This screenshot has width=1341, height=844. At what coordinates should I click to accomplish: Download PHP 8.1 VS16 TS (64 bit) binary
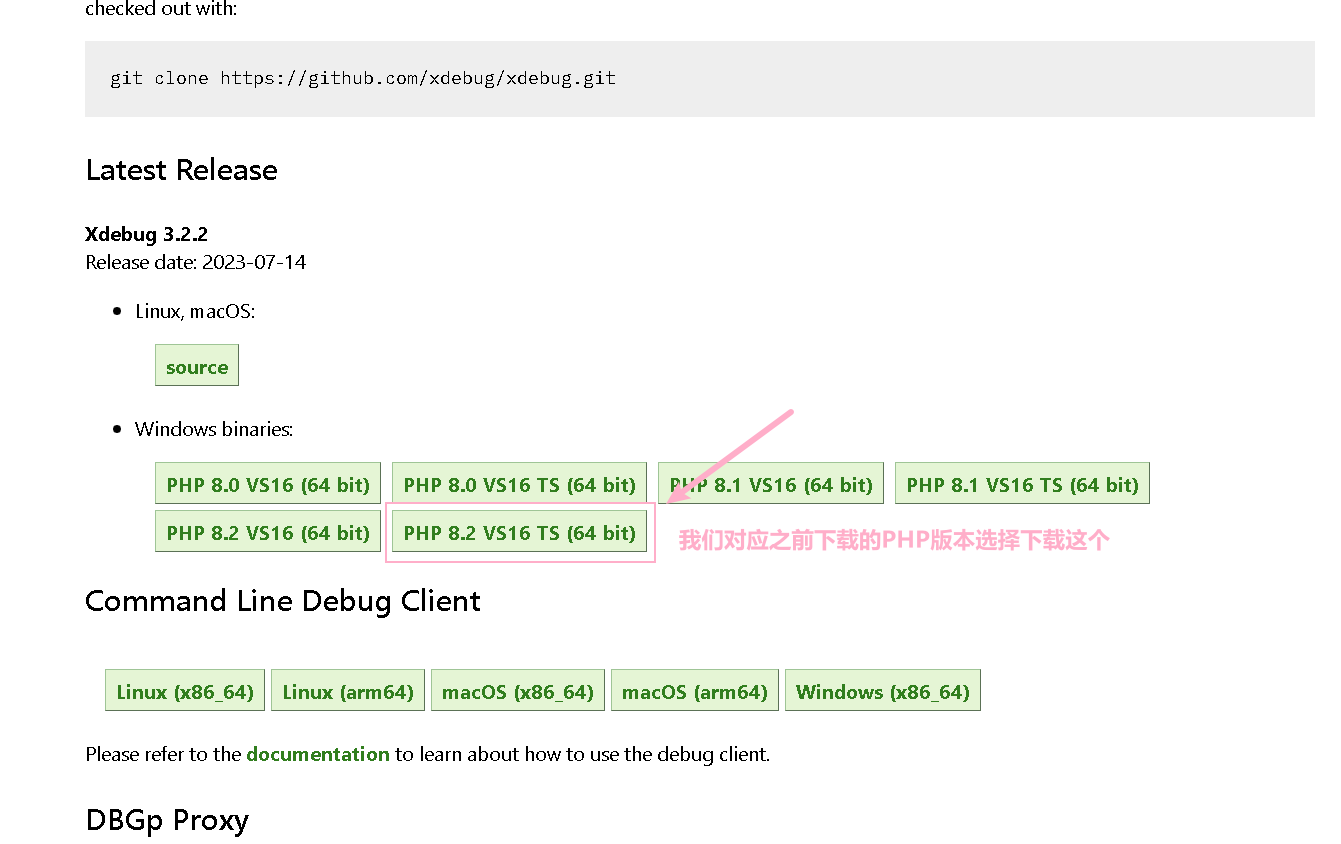[x=1021, y=483]
